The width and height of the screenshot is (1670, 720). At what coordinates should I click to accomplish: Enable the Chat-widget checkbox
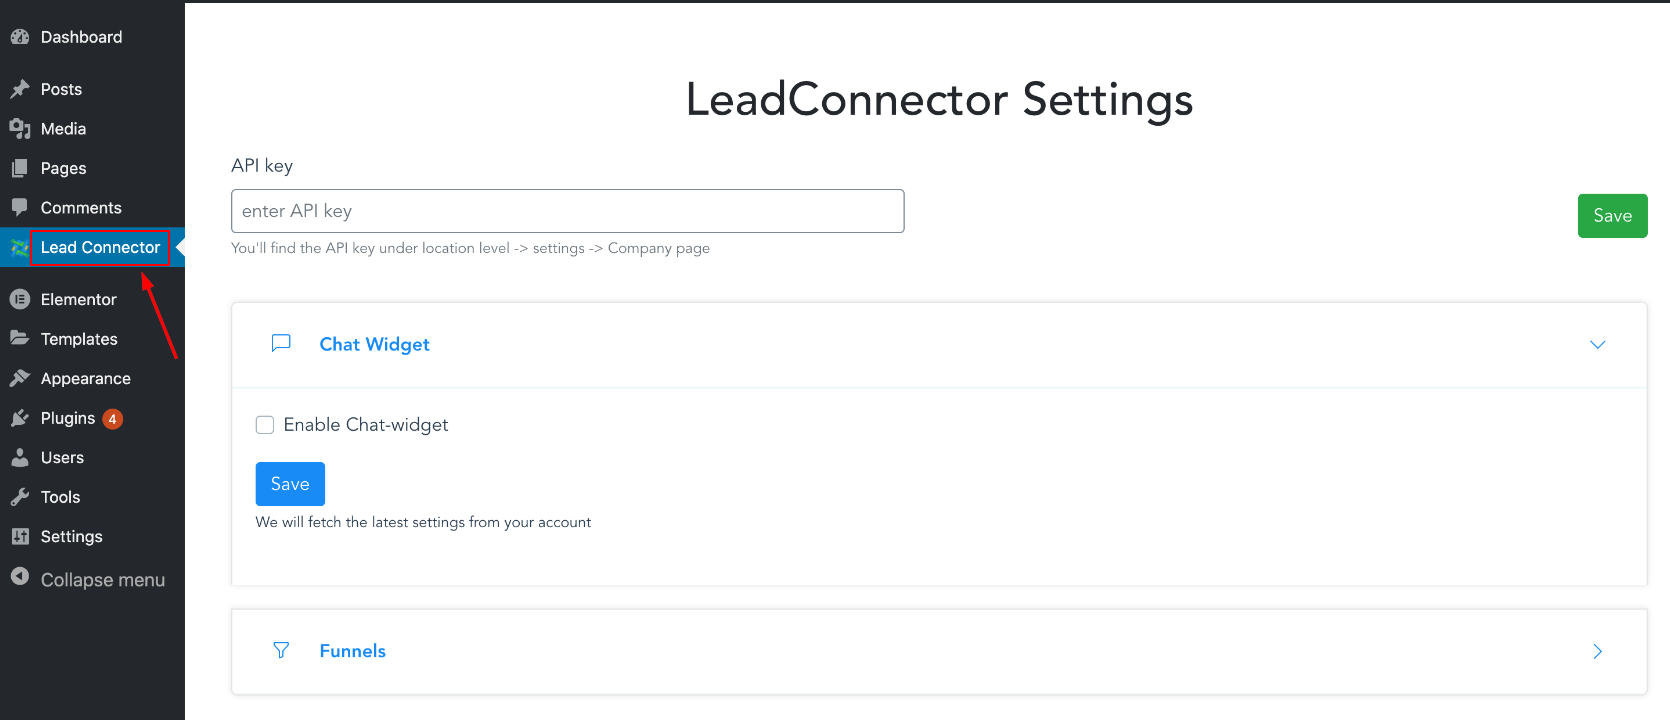click(265, 425)
